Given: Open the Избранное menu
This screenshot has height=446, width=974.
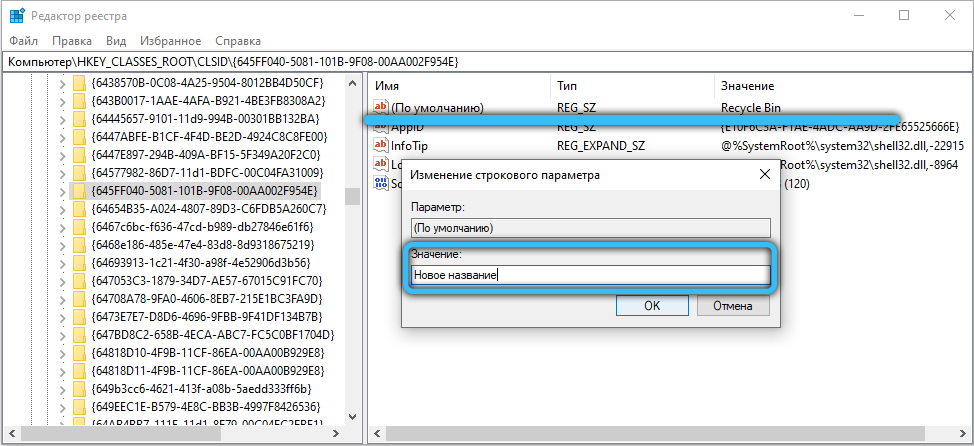Looking at the screenshot, I should (171, 42).
